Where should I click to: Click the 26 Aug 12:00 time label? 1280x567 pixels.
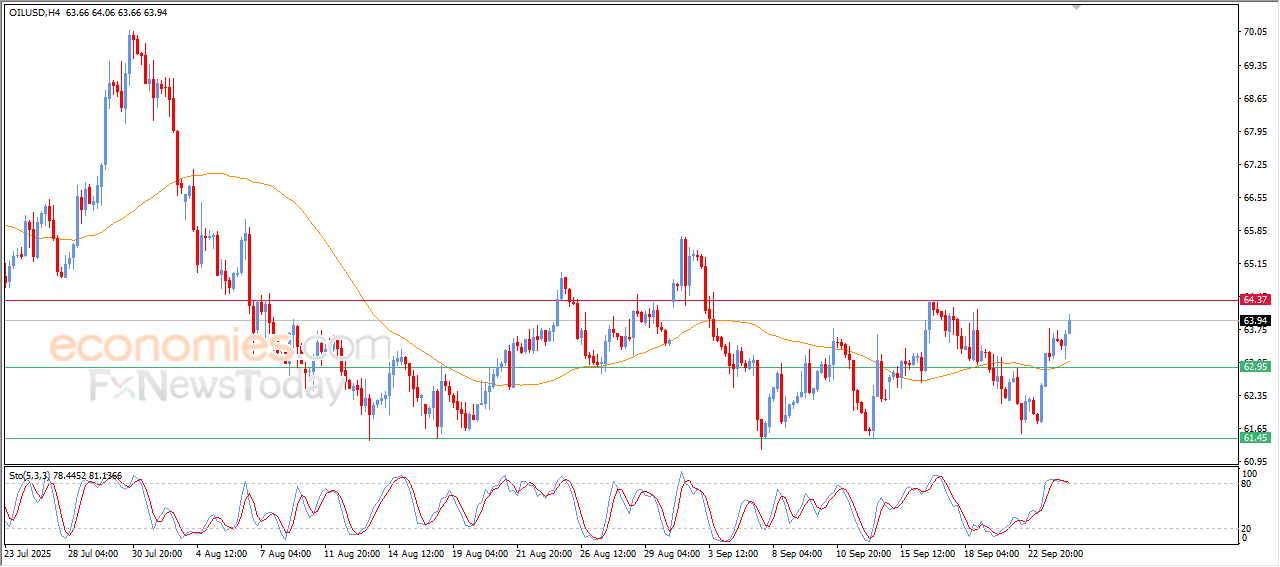(607, 553)
